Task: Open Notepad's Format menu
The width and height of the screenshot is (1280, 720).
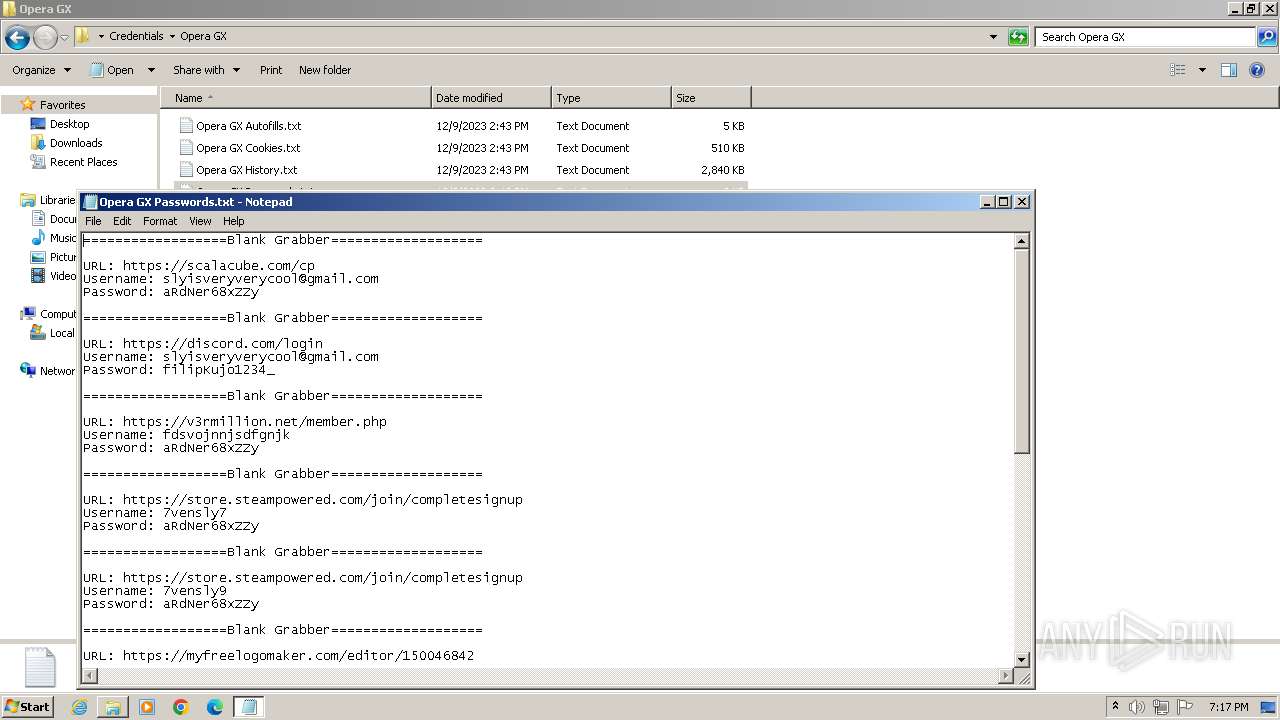Action: click(x=160, y=221)
